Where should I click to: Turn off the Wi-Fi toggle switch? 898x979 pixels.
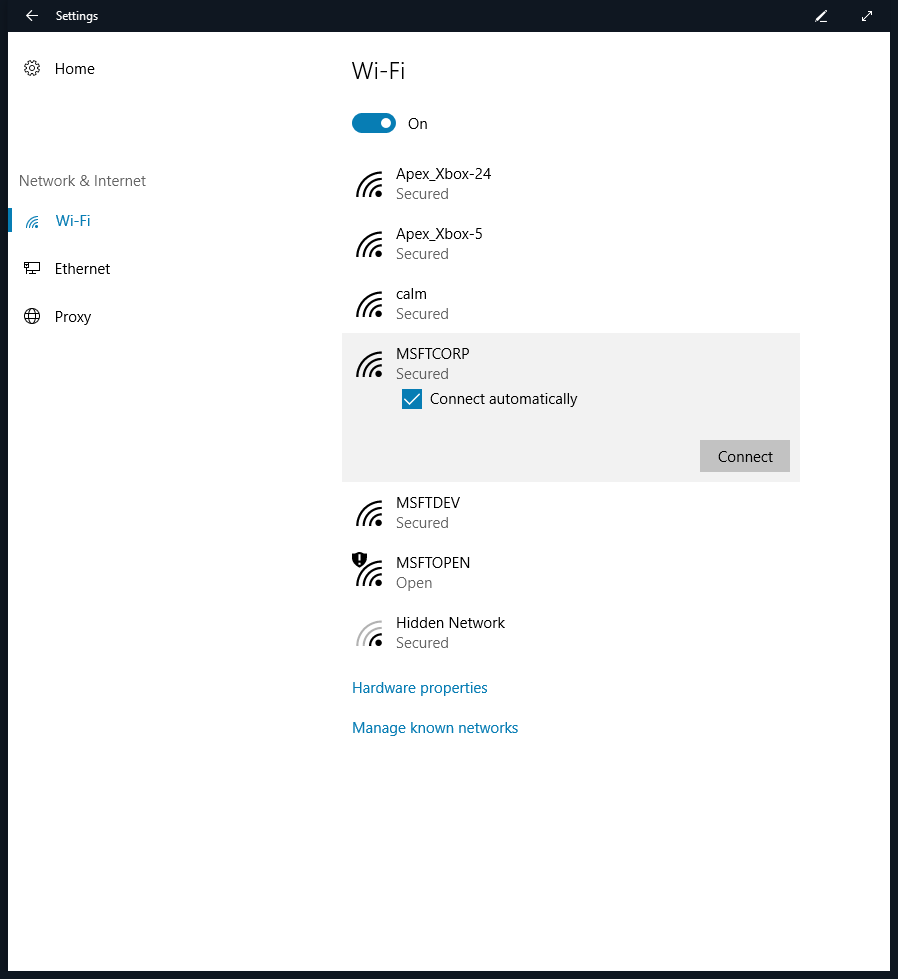(373, 124)
